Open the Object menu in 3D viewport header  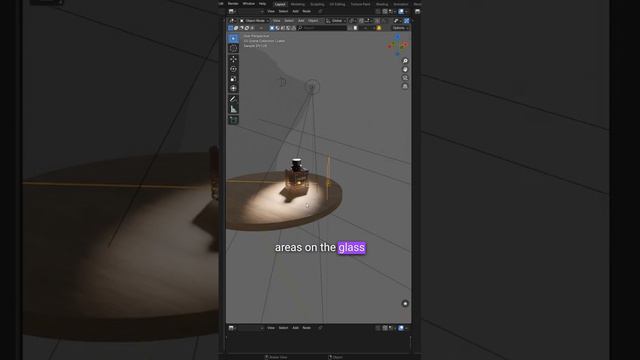click(313, 20)
